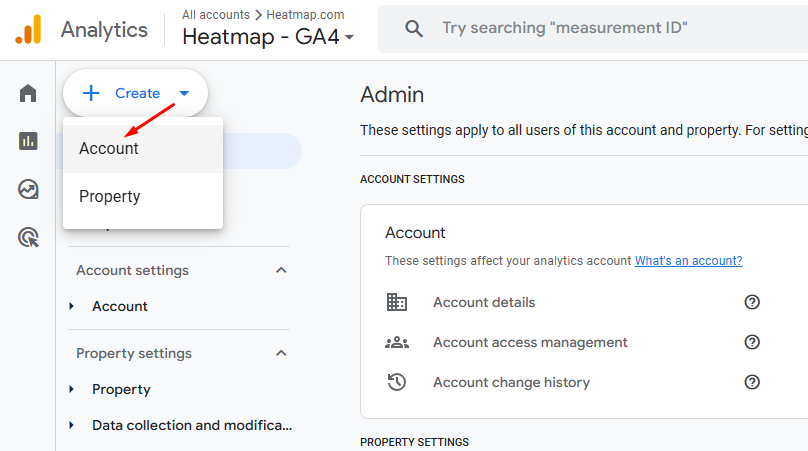This screenshot has width=808, height=451.
Task: Click the Admin page title
Action: pos(392,95)
